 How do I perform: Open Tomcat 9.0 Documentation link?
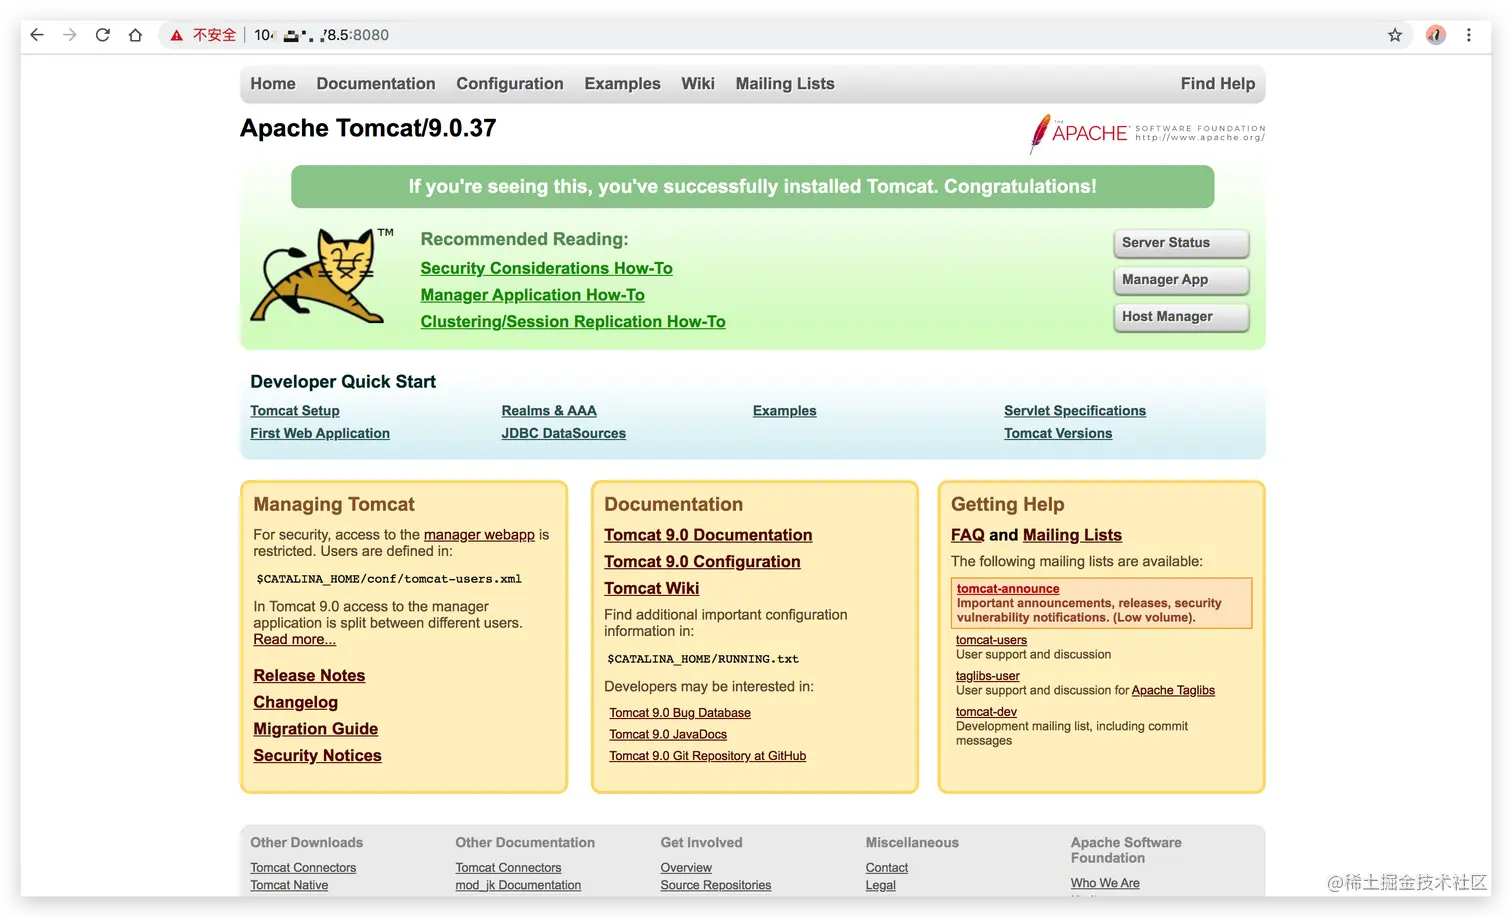pos(708,535)
